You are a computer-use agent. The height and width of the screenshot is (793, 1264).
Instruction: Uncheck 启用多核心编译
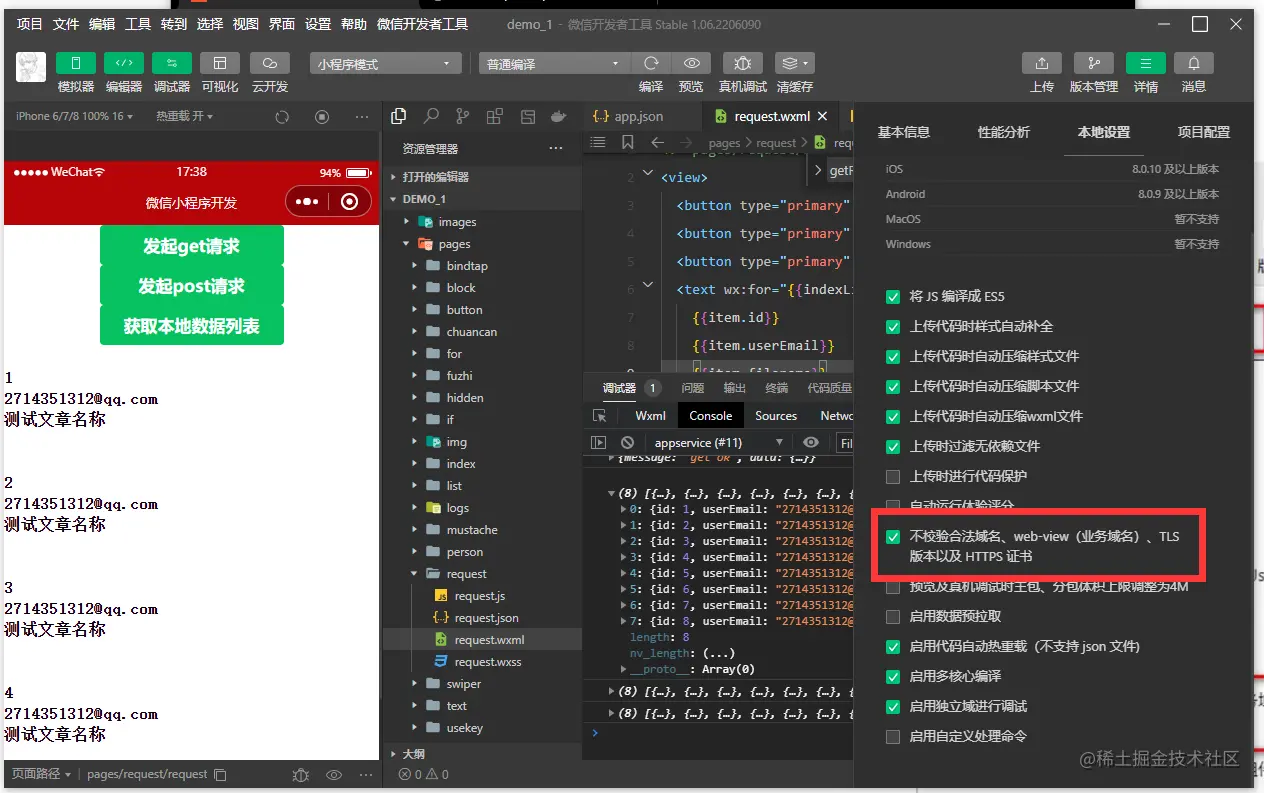click(893, 677)
